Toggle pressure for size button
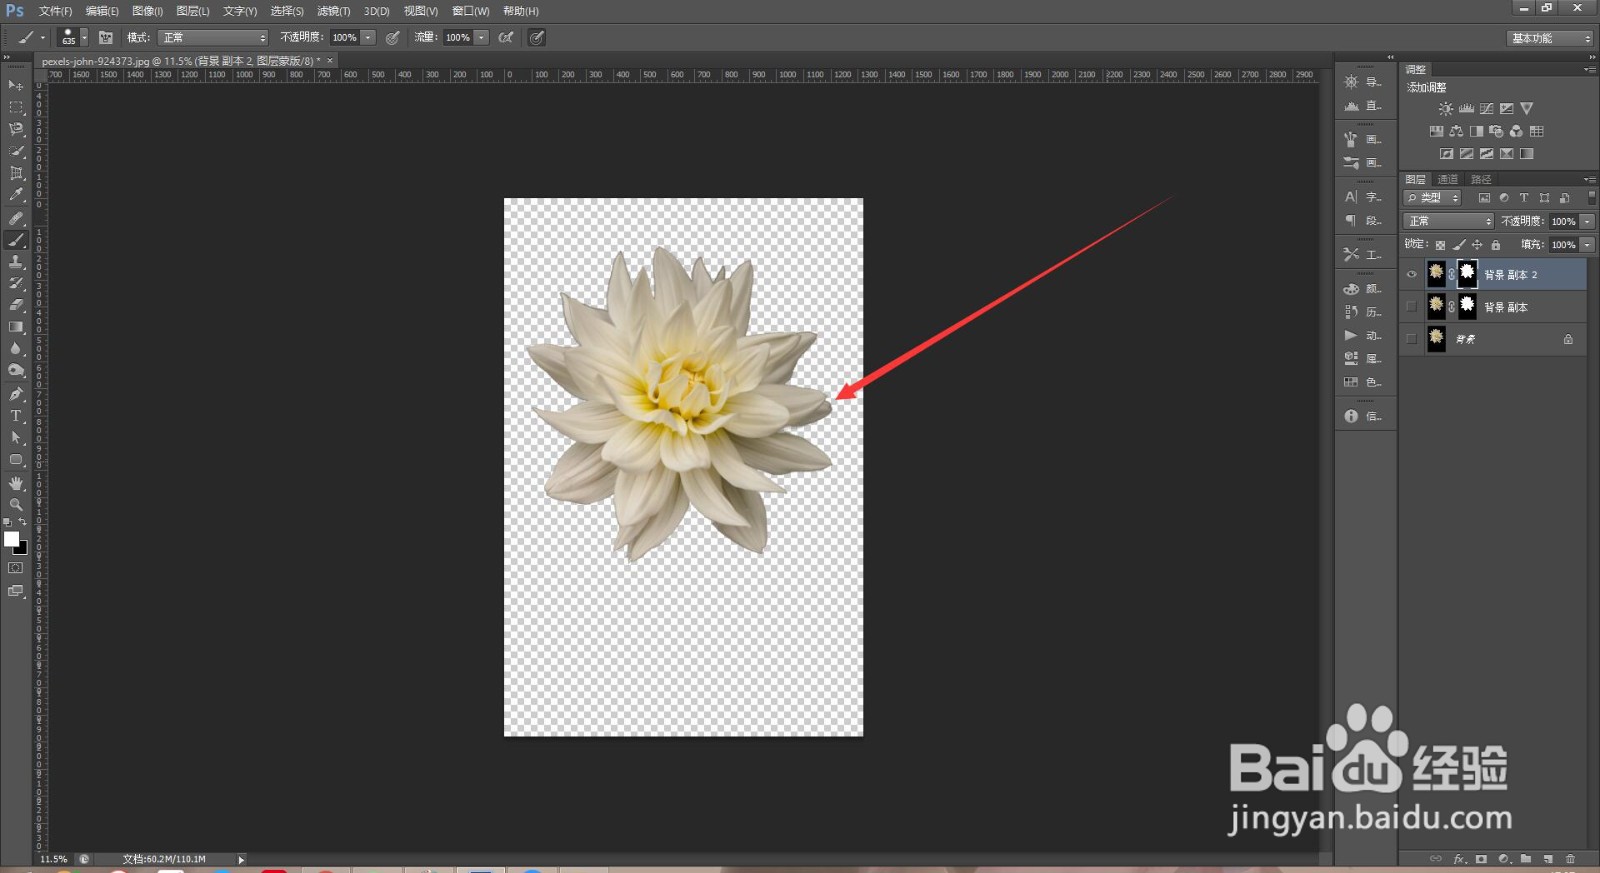 [537, 37]
